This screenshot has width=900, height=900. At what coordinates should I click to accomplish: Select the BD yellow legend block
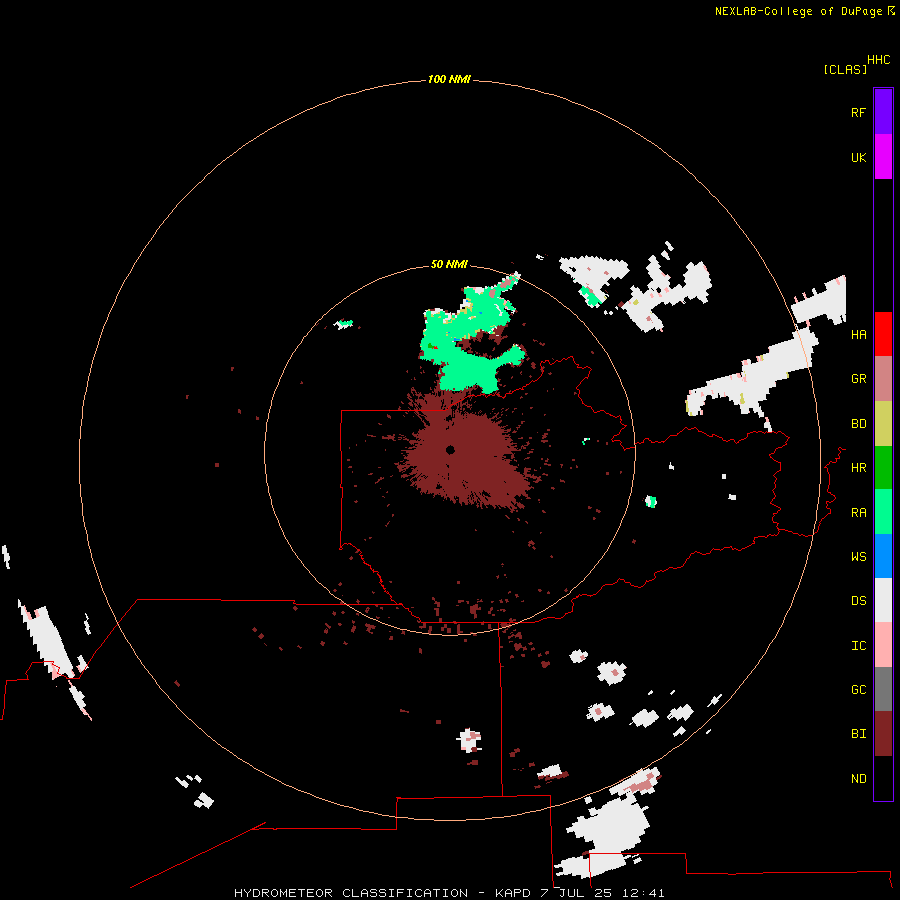(x=883, y=424)
